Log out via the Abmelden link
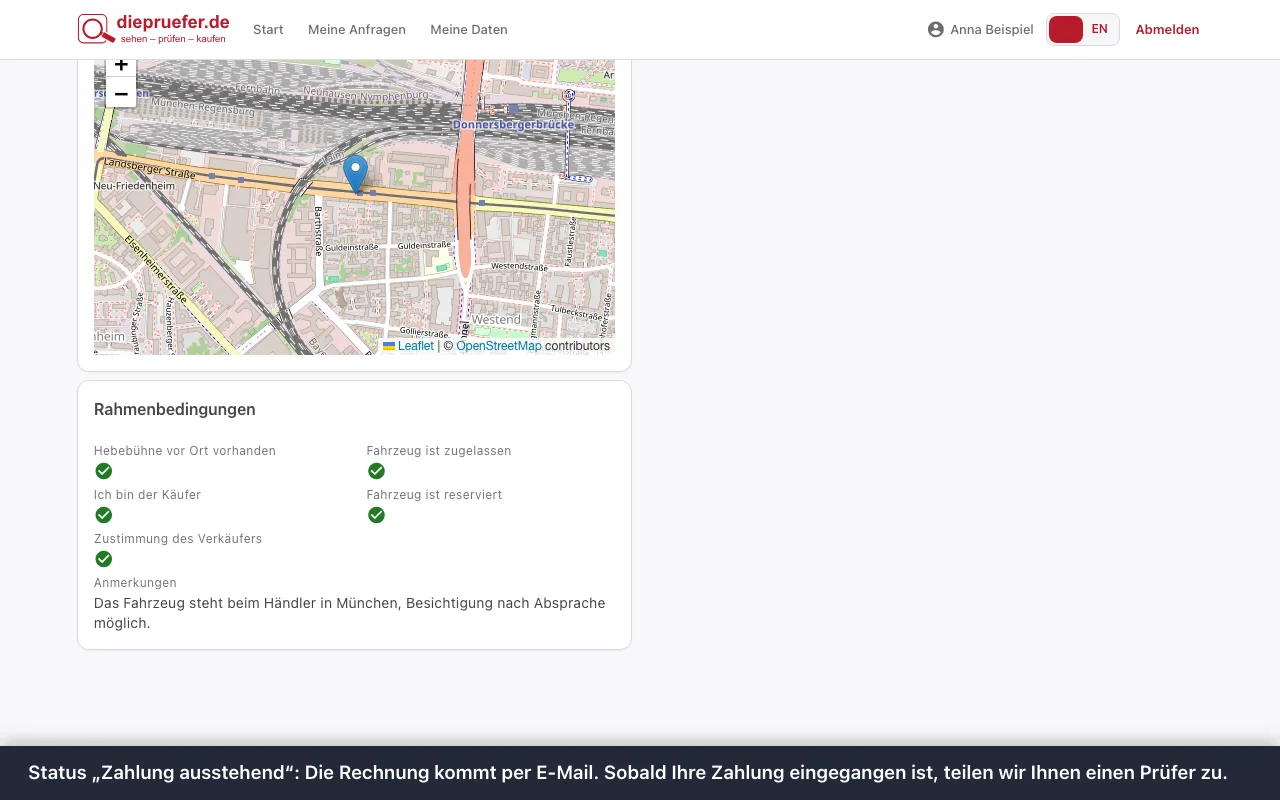Screen dimensions: 1280x800 point(1167,30)
